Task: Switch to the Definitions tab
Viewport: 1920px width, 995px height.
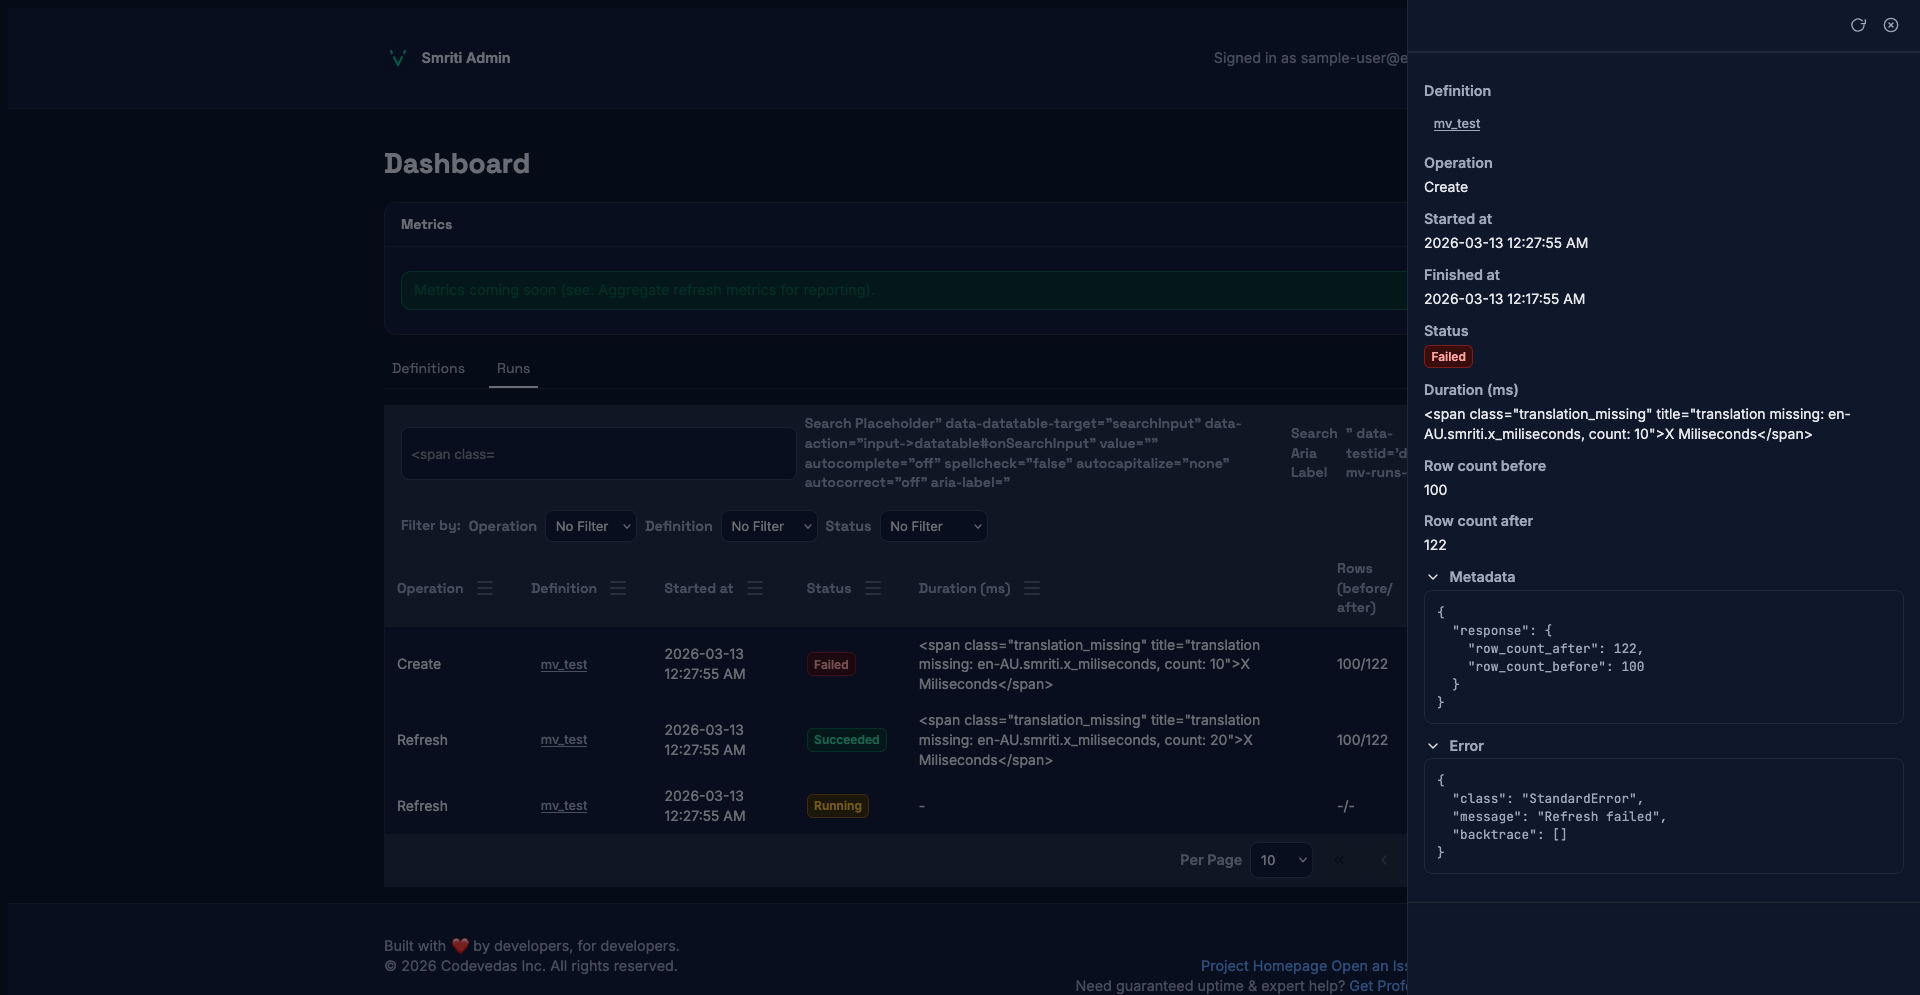Action: (428, 369)
